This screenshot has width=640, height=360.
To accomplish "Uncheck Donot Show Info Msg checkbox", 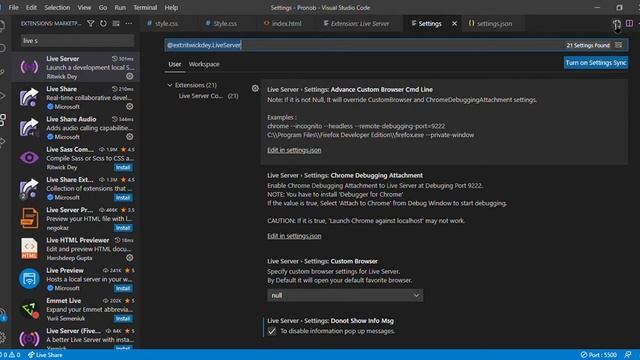I will pos(272,331).
